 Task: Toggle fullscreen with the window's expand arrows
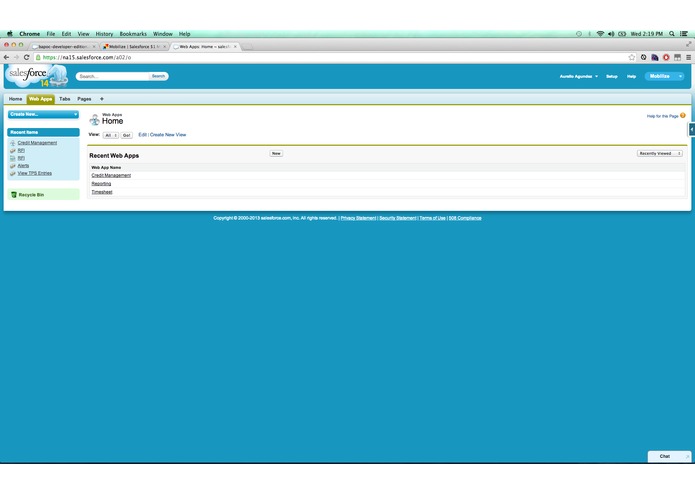point(688,44)
